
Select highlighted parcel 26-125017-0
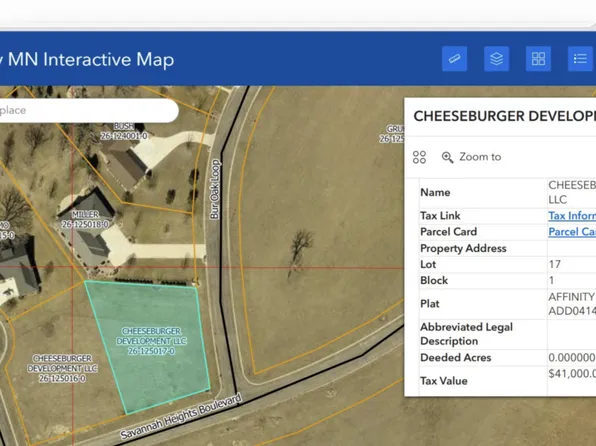(x=151, y=341)
